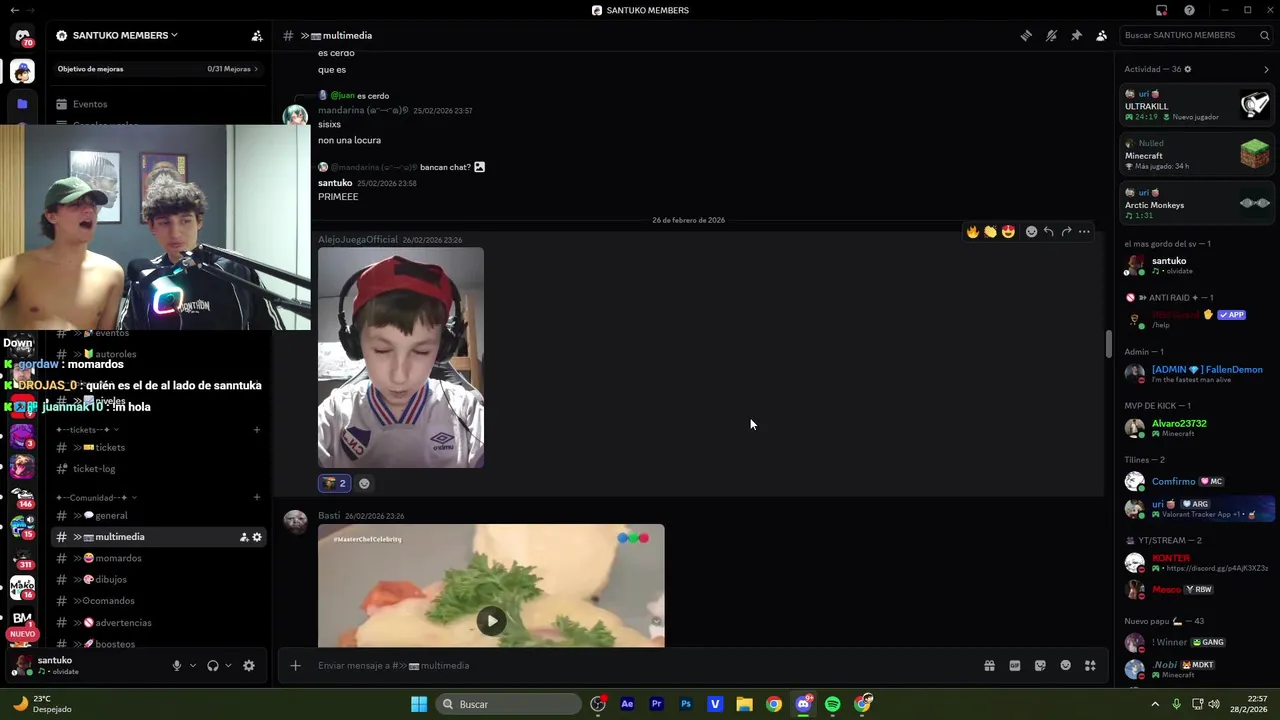This screenshot has height=720, width=1280.
Task: Open AlejoJuegaOfficial's image attachment
Action: pyautogui.click(x=400, y=358)
